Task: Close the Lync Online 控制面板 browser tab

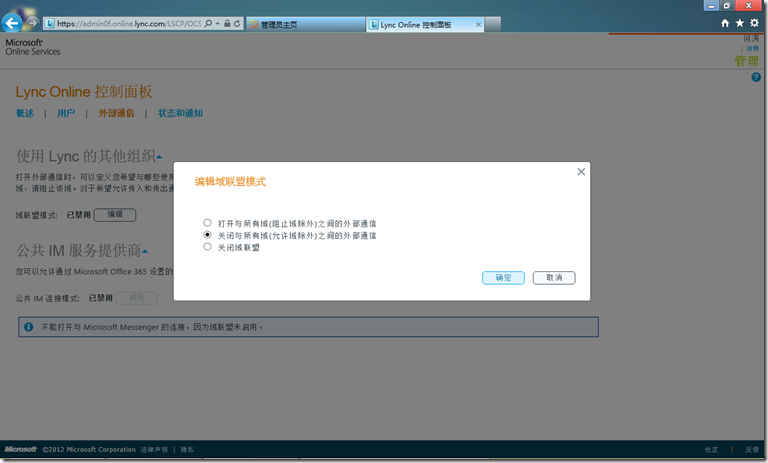Action: click(479, 24)
